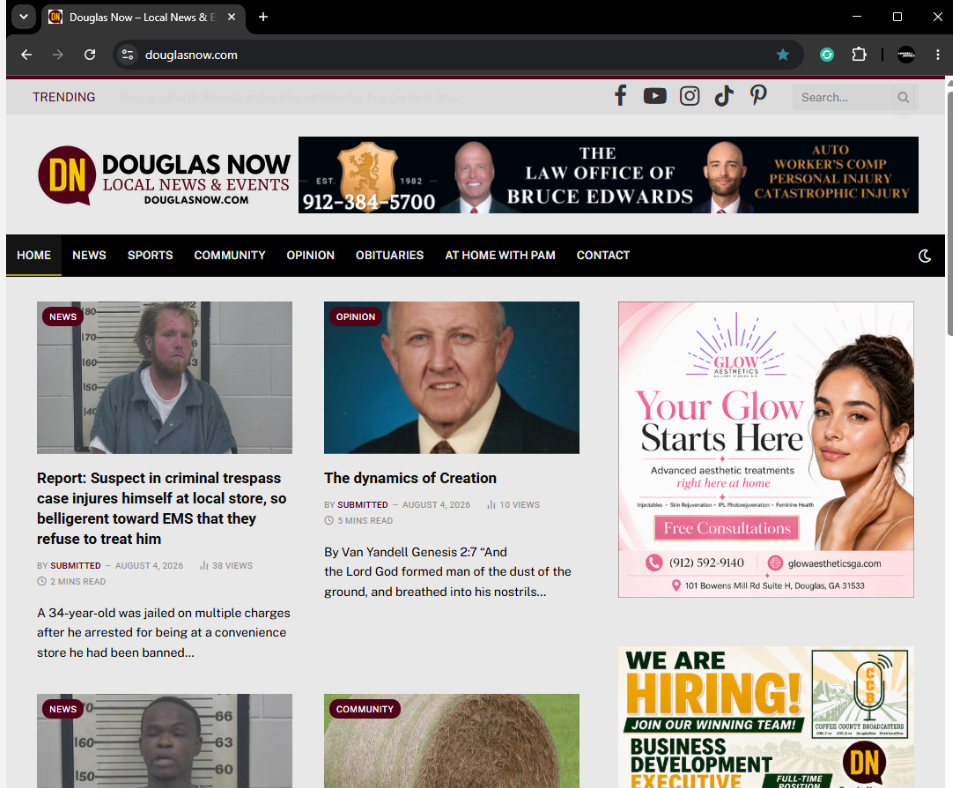
Task: Open the COMMUNITY menu item
Action: (230, 255)
